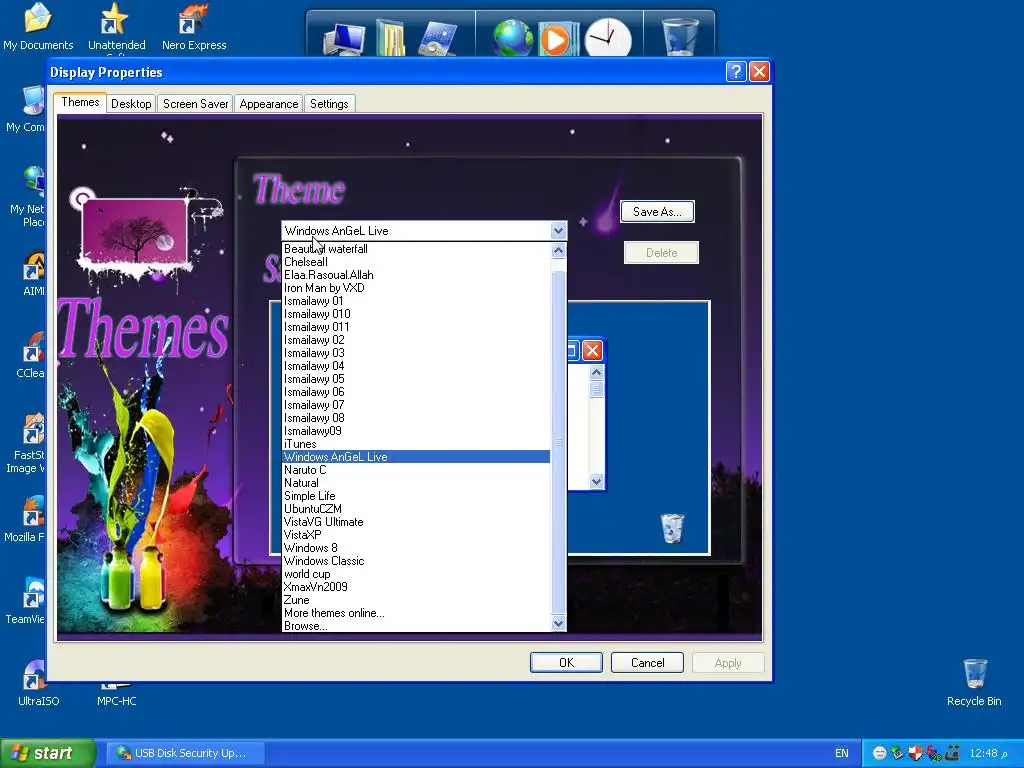Open the Appearance tab
The width and height of the screenshot is (1024, 768).
pyautogui.click(x=268, y=104)
